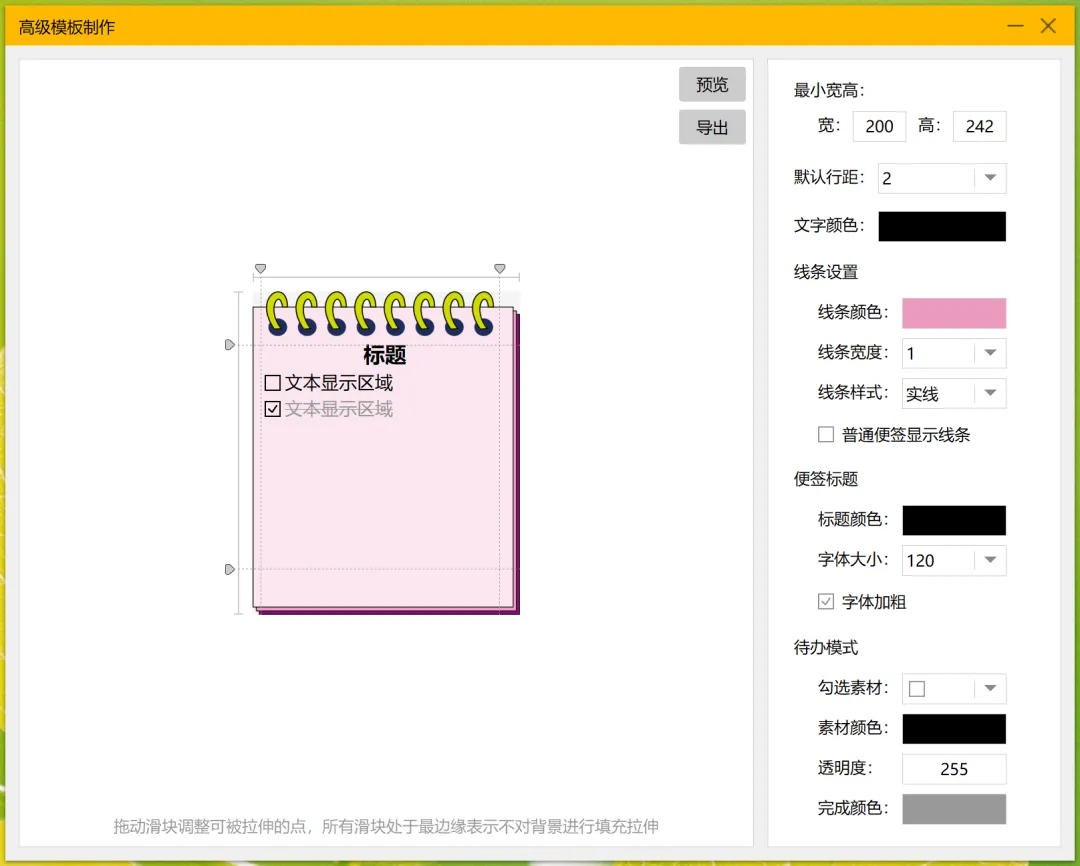This screenshot has height=866, width=1080.
Task: Click the 预览 button
Action: [x=712, y=85]
